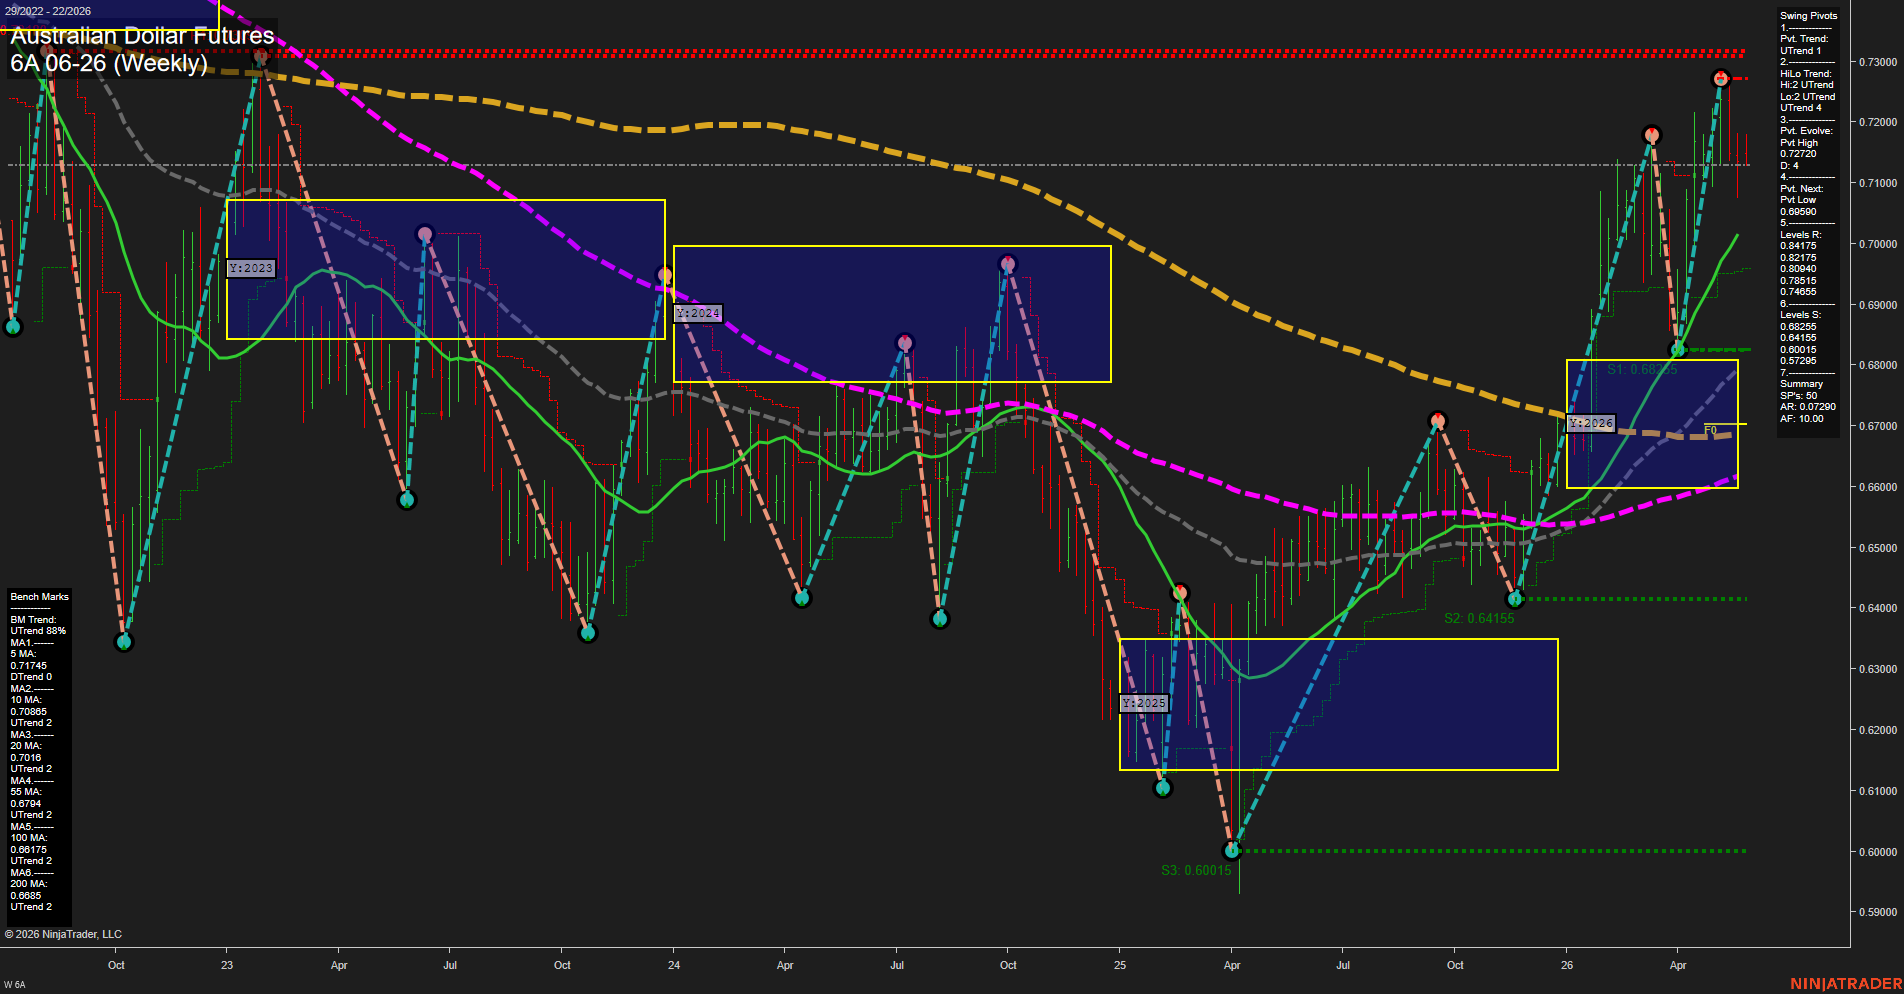
Task: Click the 100 MA value 0.66175
Action: tap(28, 850)
